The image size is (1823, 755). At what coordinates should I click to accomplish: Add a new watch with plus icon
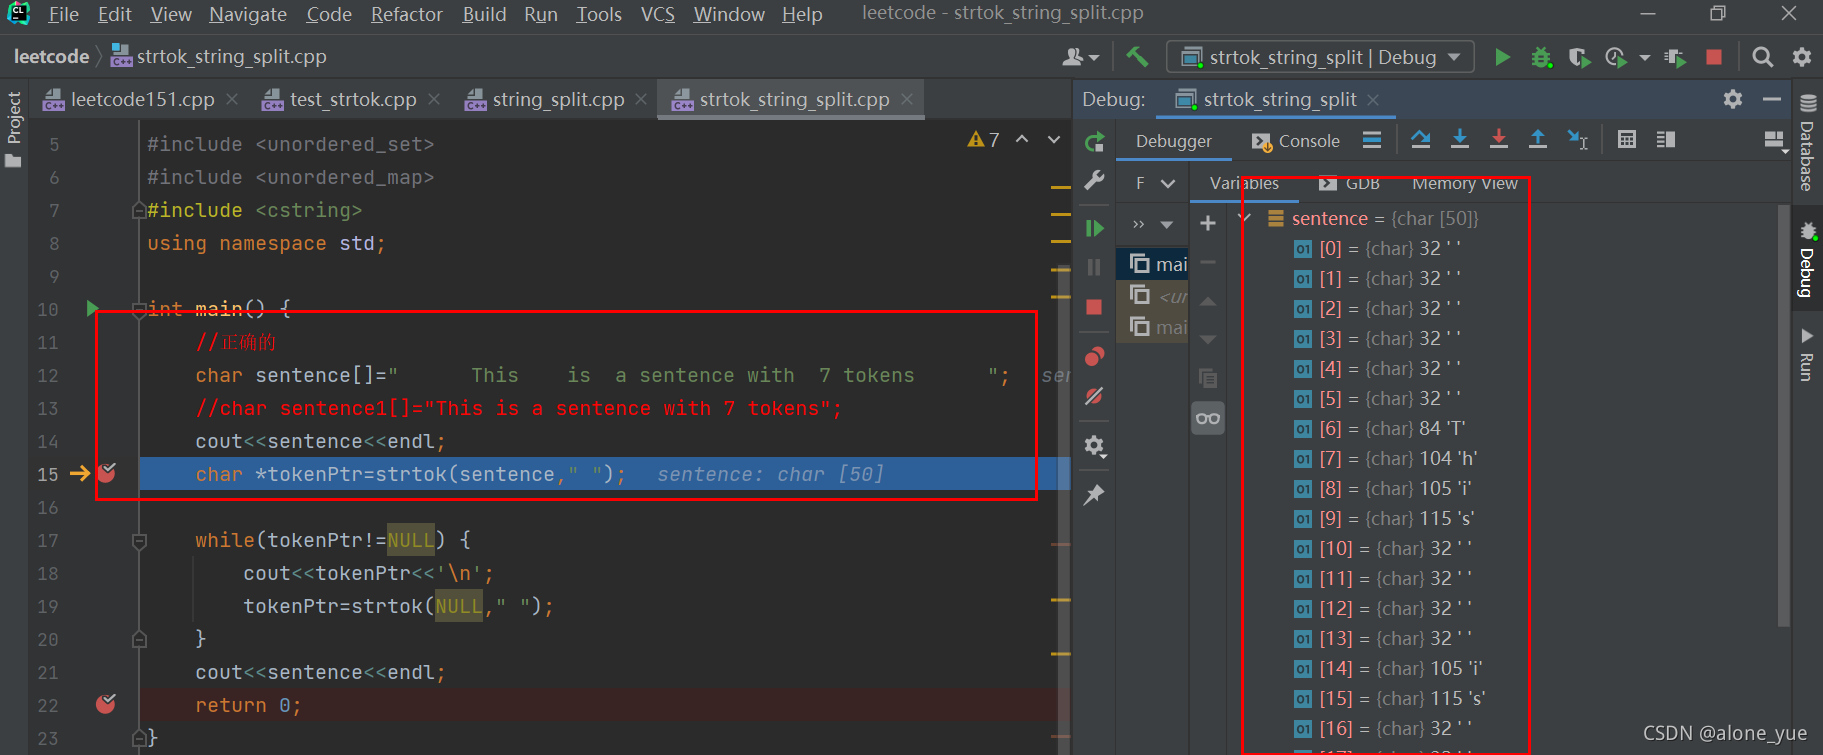pos(1208,223)
